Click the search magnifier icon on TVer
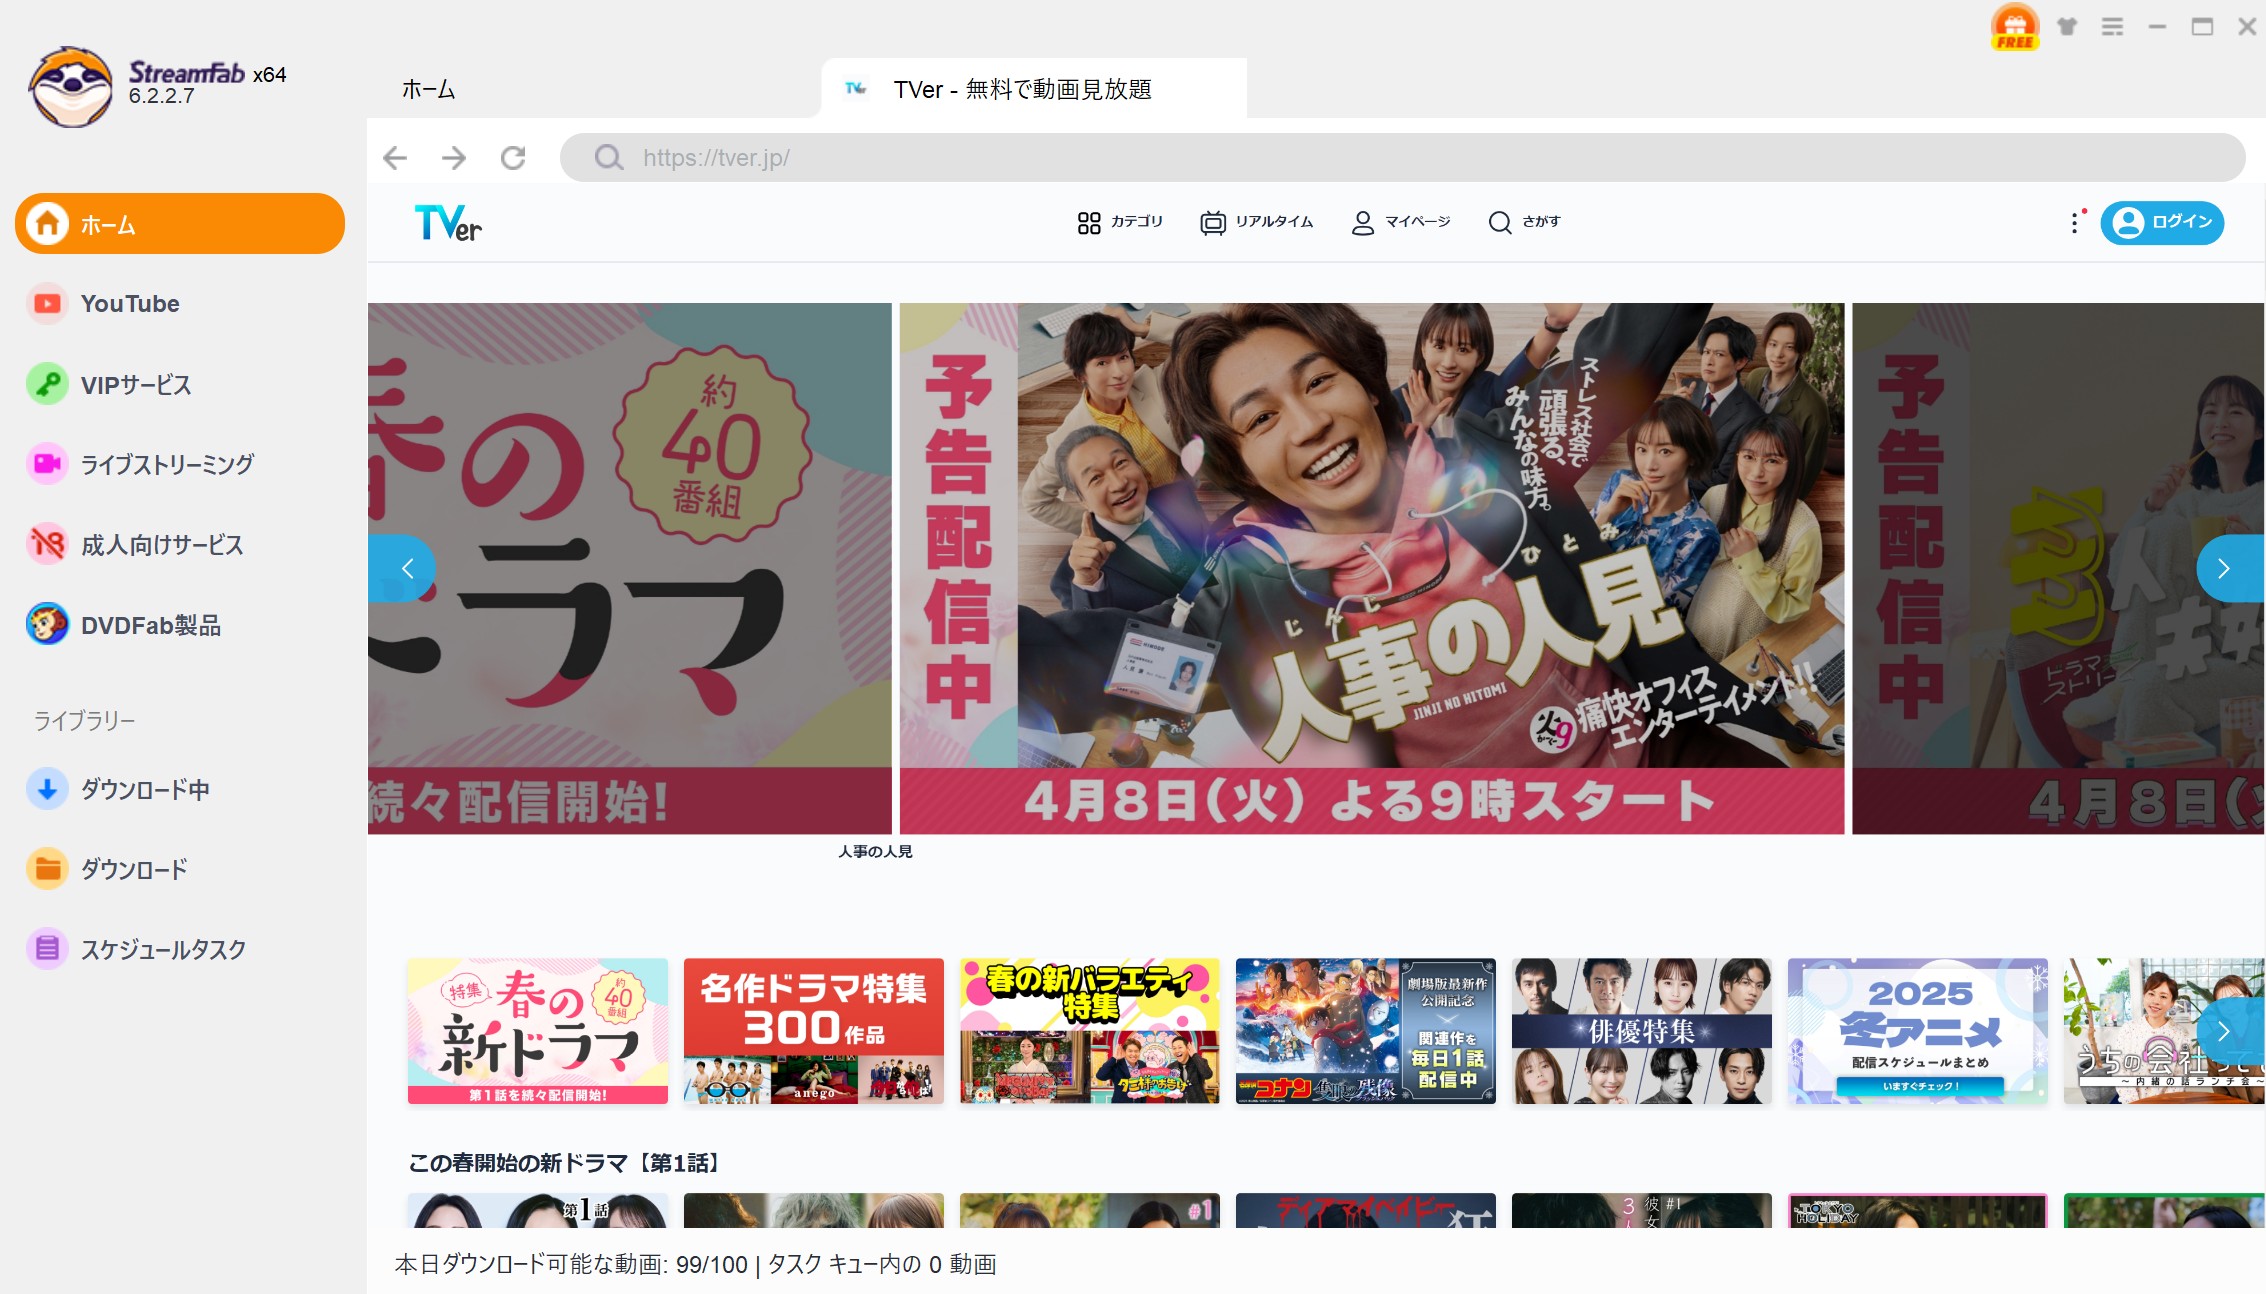Screen dimensions: 2266x1294 tap(1500, 222)
